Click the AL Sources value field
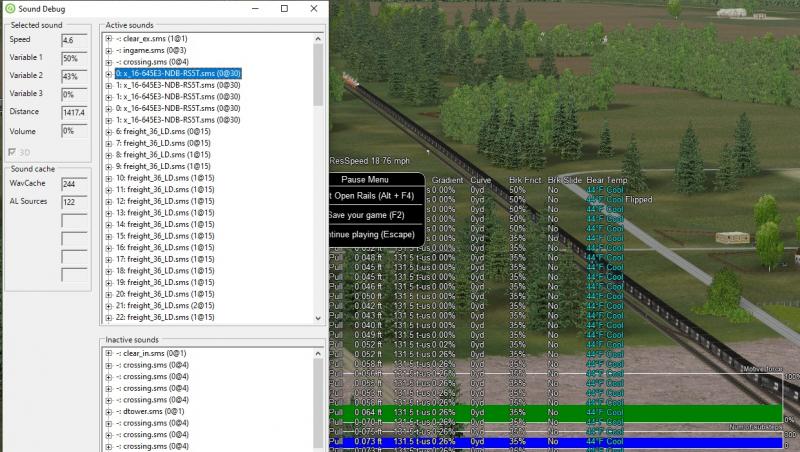The image size is (800, 452). [x=74, y=202]
